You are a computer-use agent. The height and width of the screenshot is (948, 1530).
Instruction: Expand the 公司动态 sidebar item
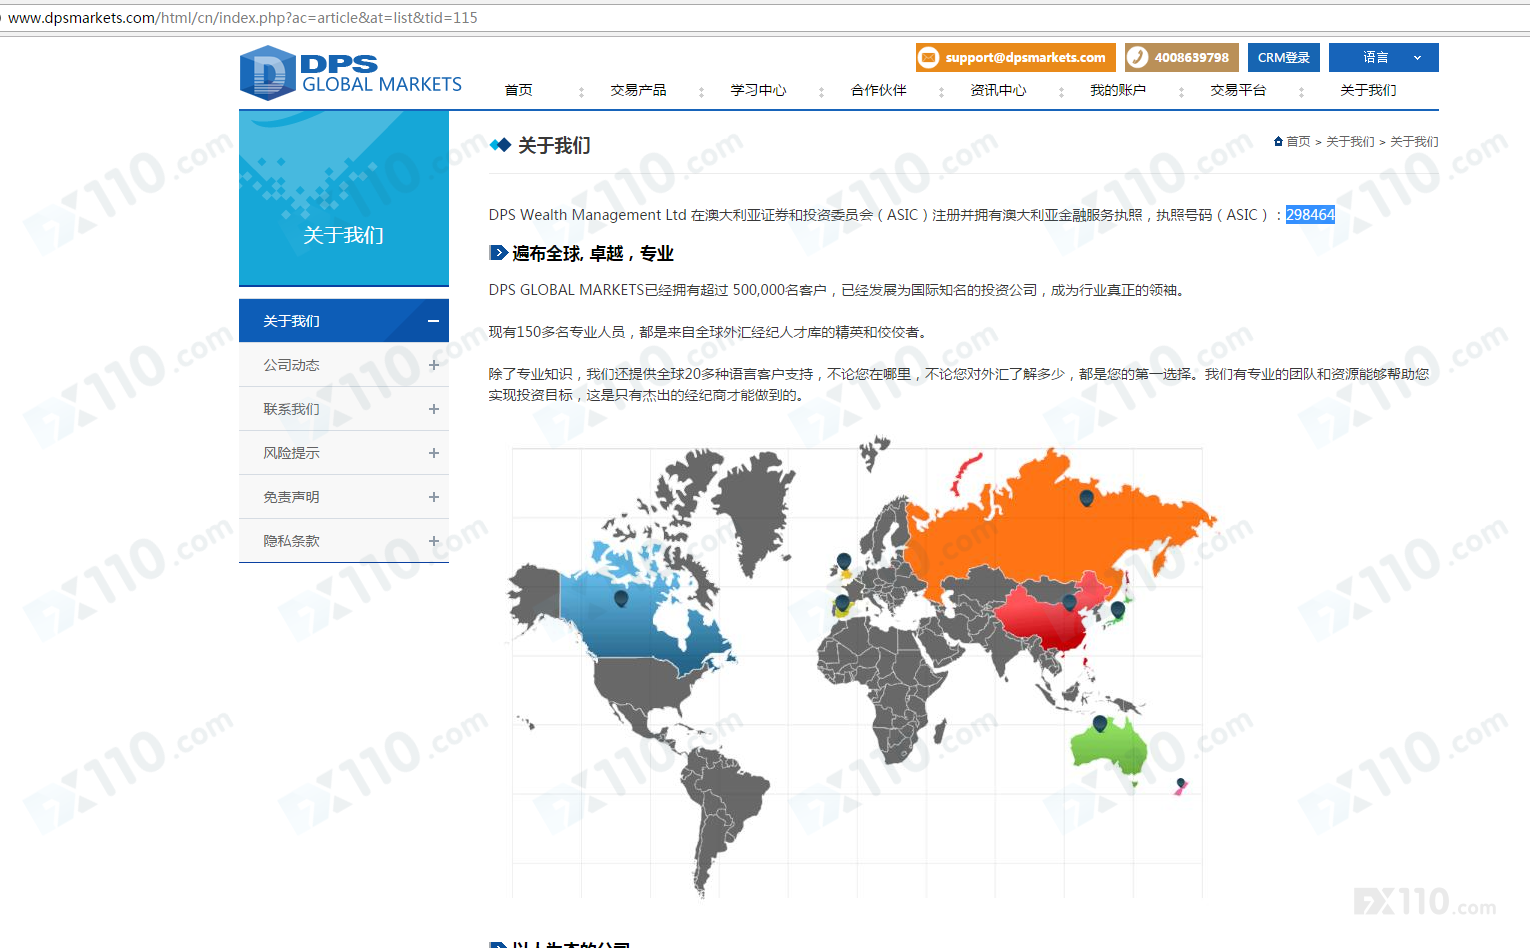point(433,365)
